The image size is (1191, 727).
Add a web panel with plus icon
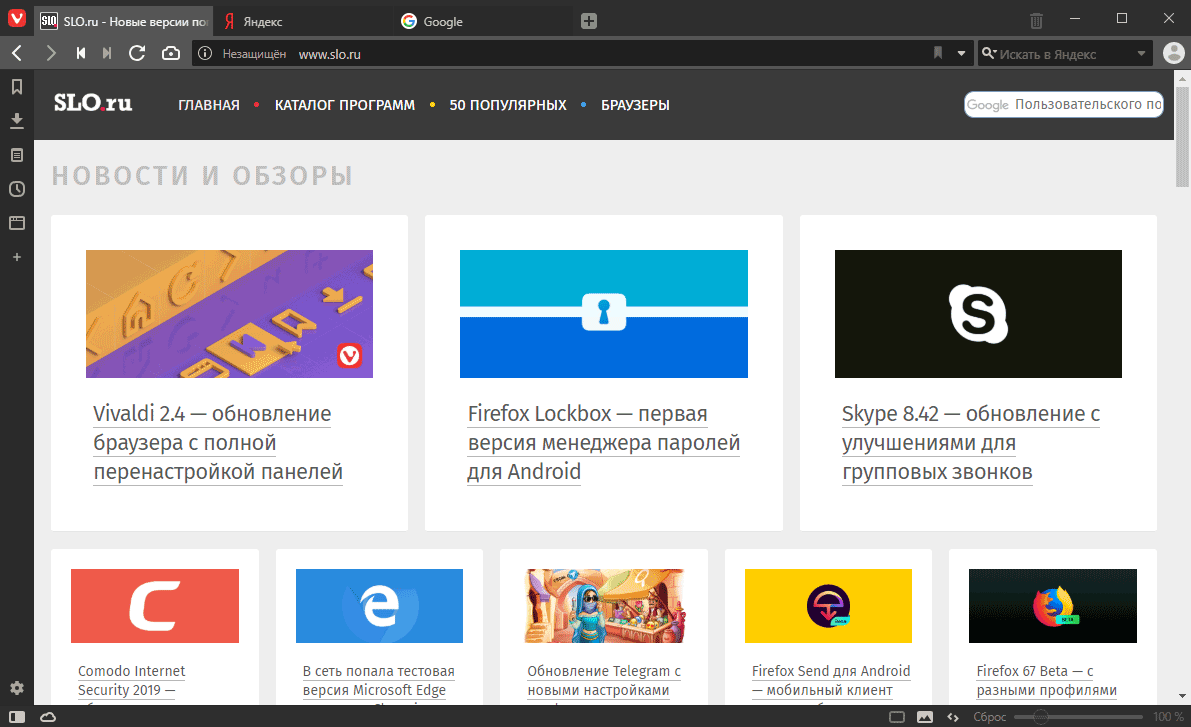[17, 258]
